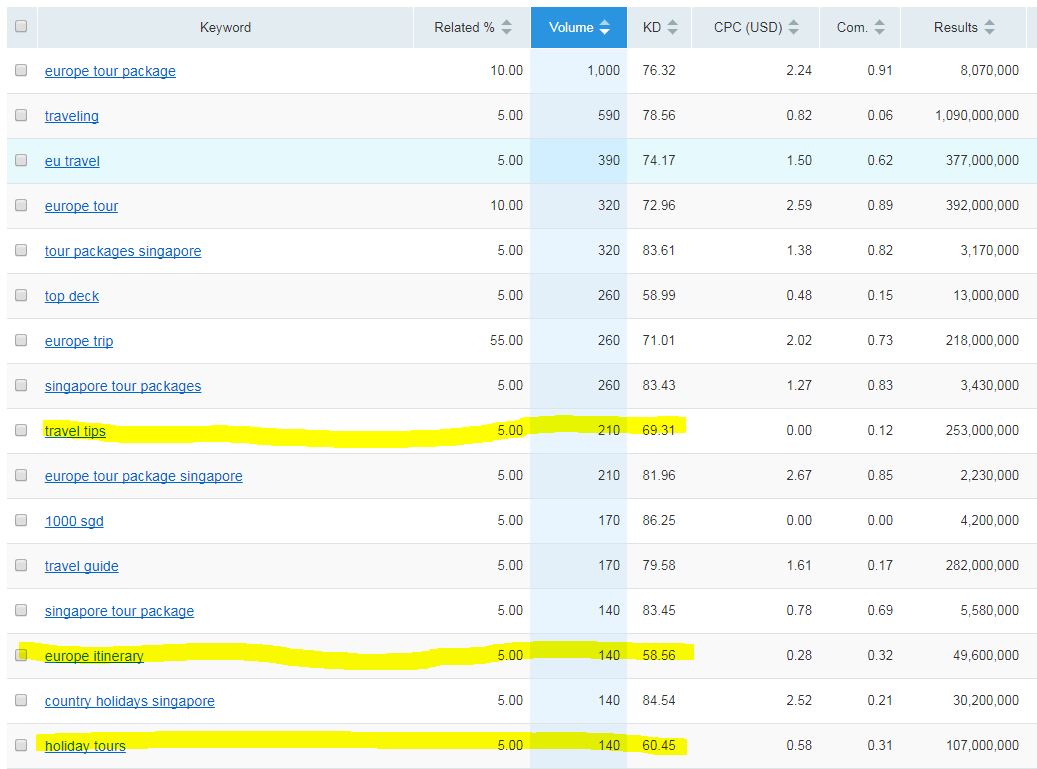
Task: Follow the eu travel keyword link
Action: [72, 161]
